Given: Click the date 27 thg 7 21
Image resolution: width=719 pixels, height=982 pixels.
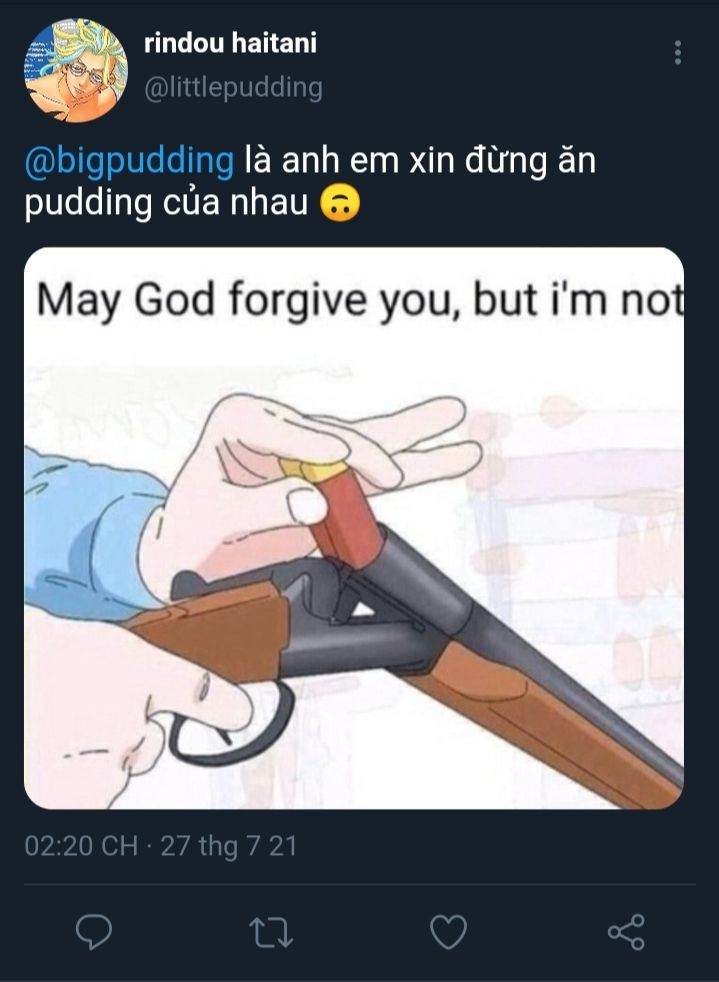Looking at the screenshot, I should 229,846.
